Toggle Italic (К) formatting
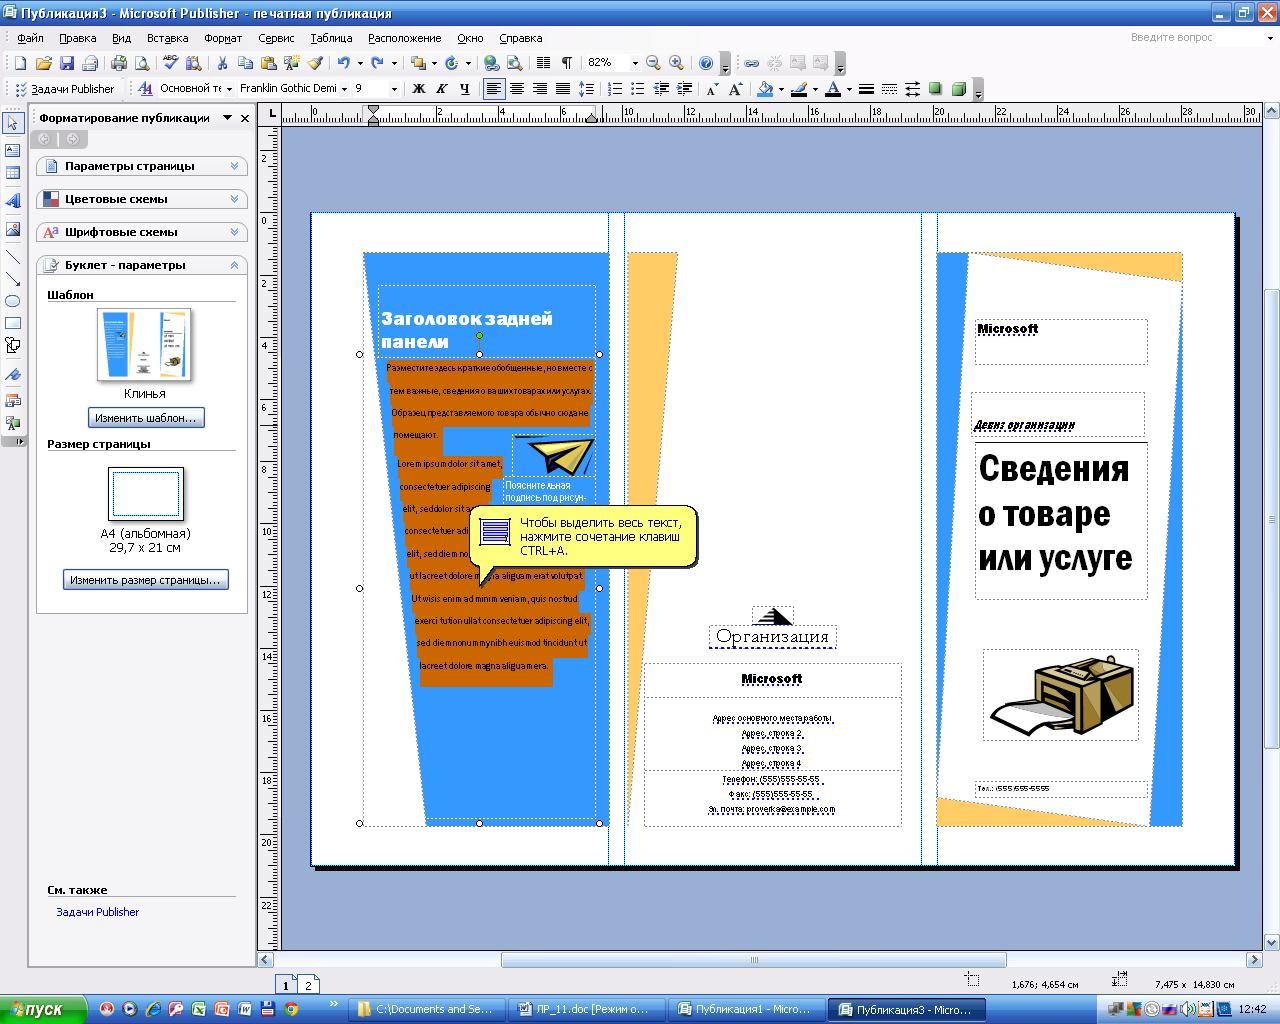The height and width of the screenshot is (1024, 1280). click(x=441, y=89)
